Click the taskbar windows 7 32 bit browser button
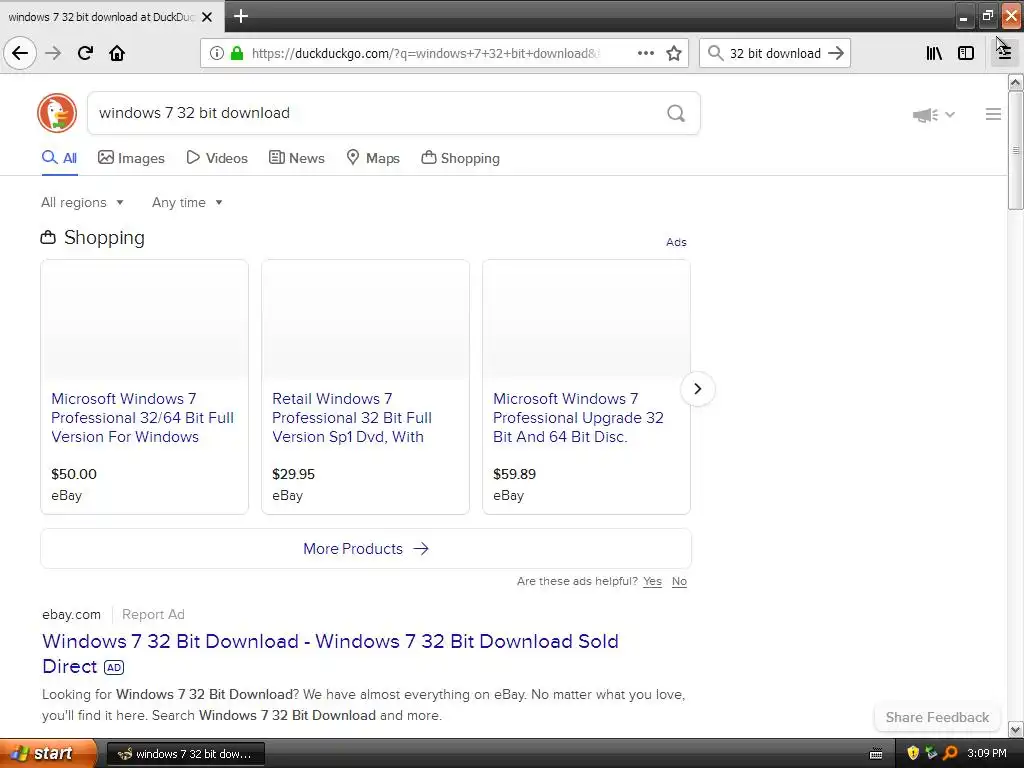The height and width of the screenshot is (768, 1024). [185, 754]
